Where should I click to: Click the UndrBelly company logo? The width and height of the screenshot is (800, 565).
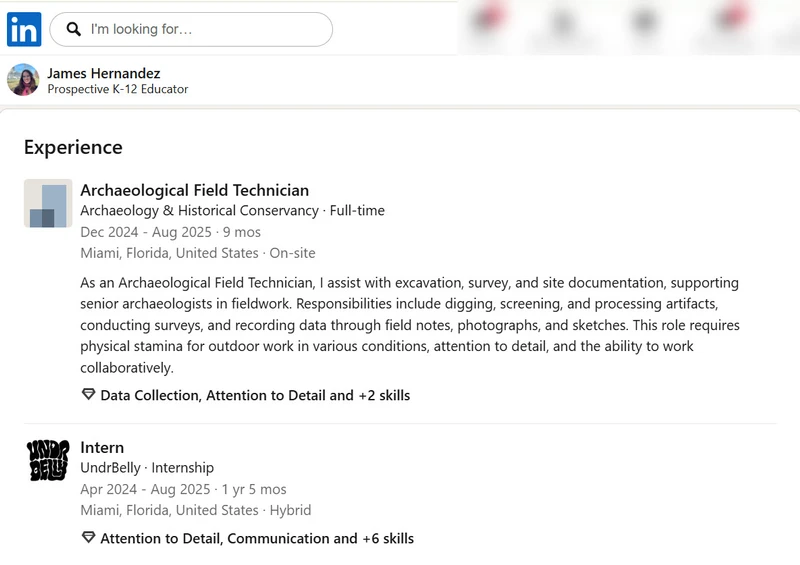[48, 460]
